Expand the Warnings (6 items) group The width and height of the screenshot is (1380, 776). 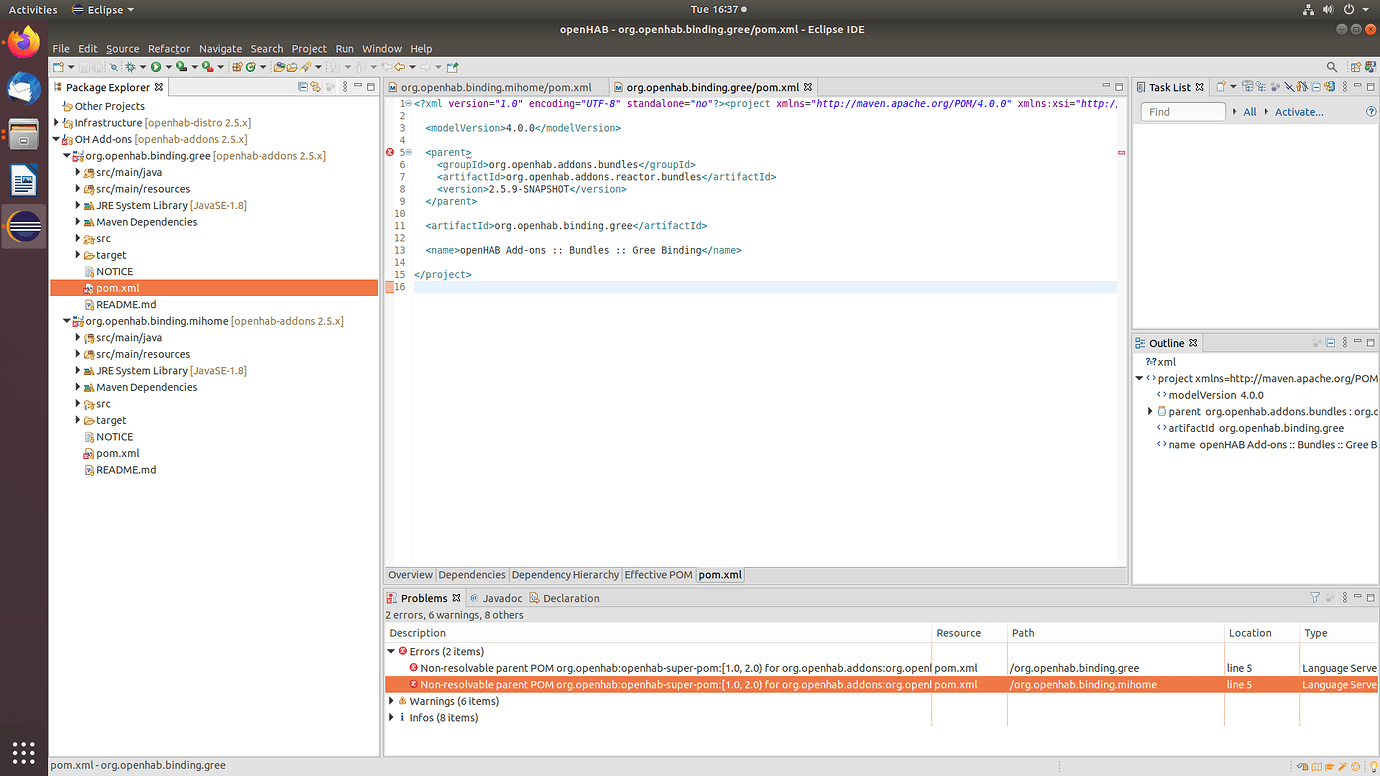(x=391, y=701)
